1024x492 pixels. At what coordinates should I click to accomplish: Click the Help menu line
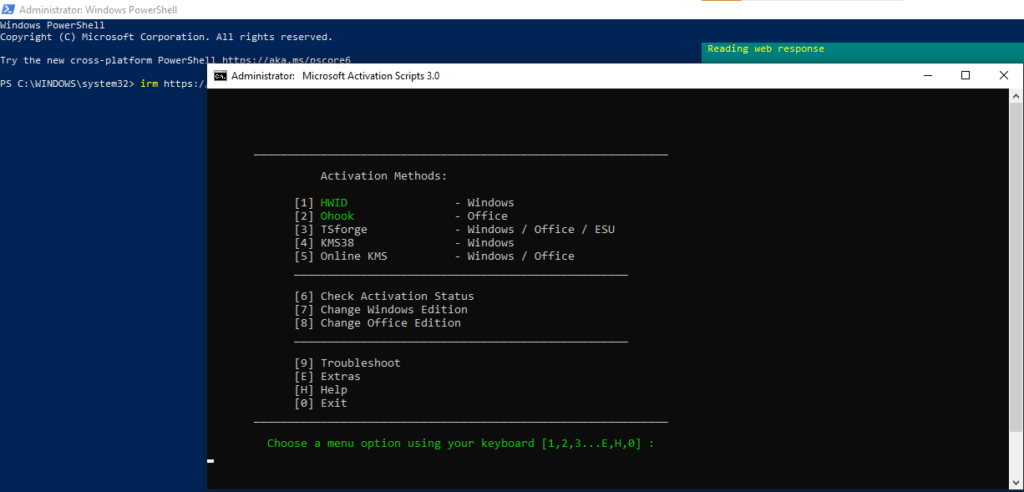click(x=321, y=390)
